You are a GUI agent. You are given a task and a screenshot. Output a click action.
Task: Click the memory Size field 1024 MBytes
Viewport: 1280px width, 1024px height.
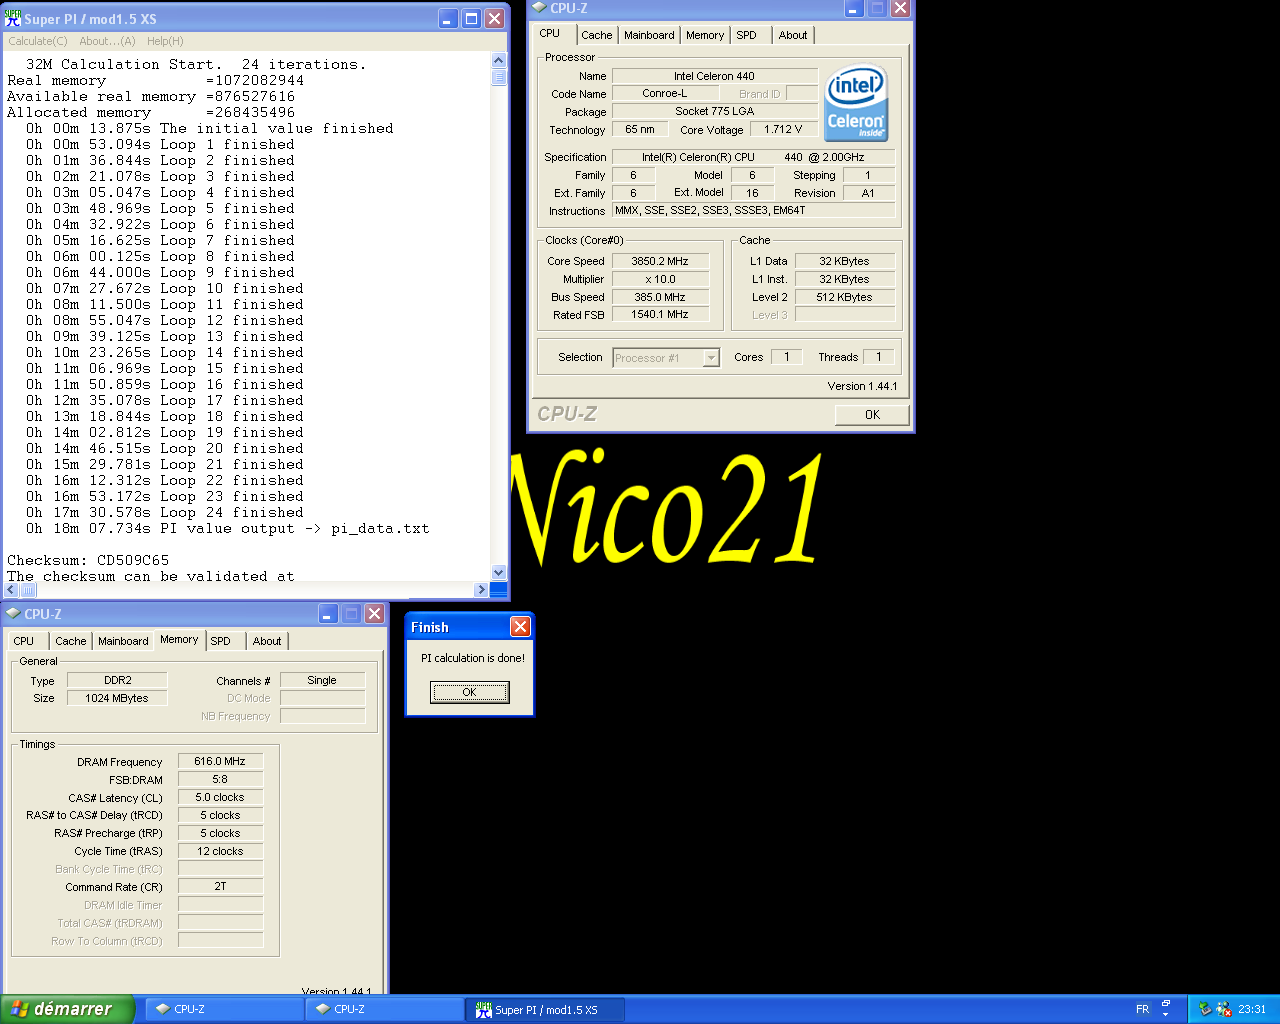(x=117, y=698)
